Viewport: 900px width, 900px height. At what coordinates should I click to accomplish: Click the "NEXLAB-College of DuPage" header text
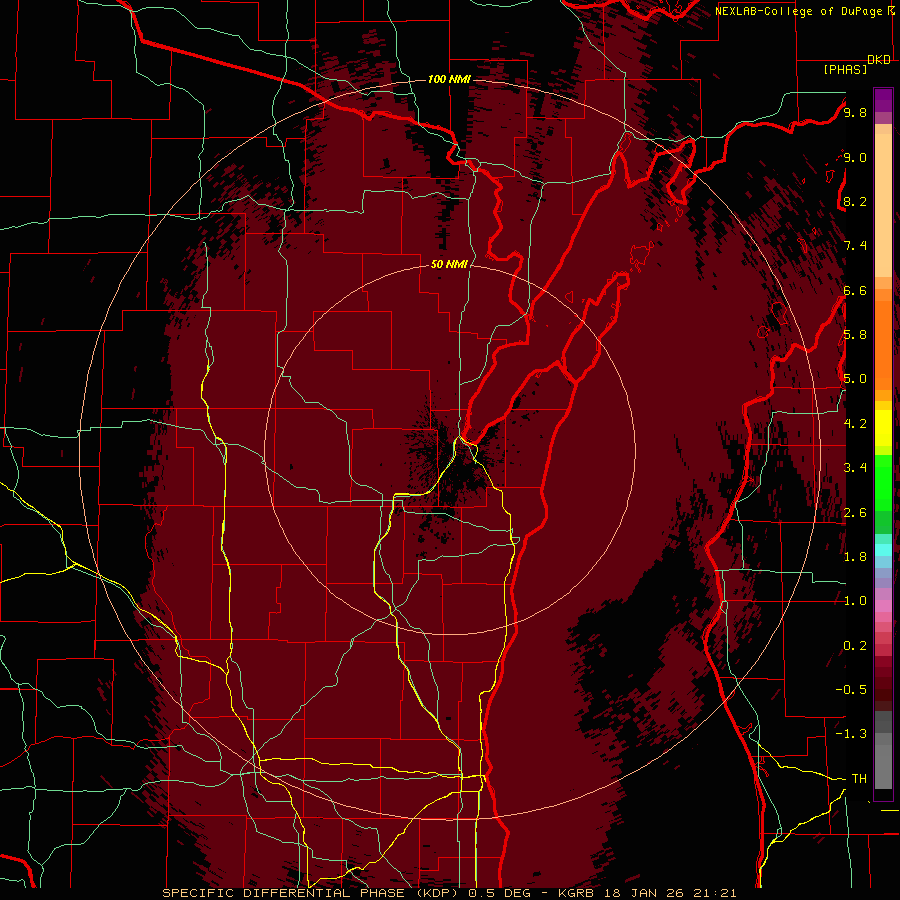tap(798, 11)
